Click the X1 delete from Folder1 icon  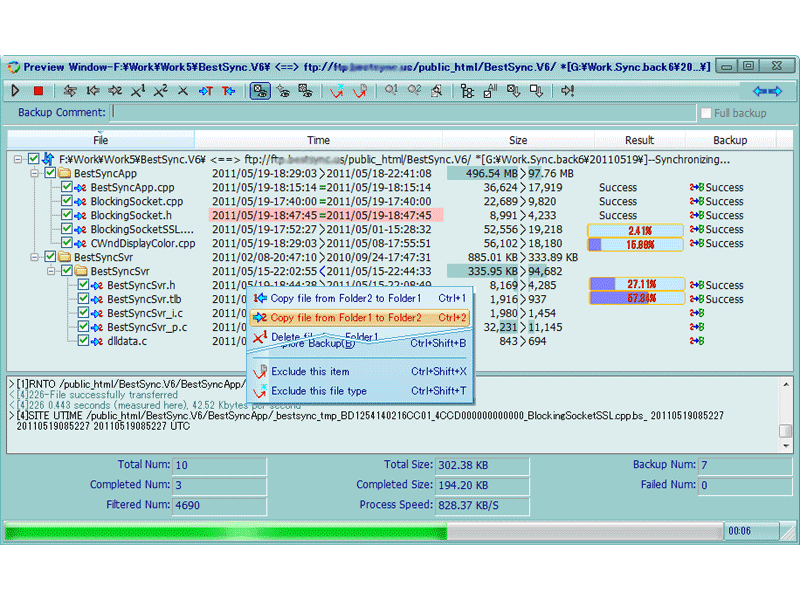tap(138, 91)
